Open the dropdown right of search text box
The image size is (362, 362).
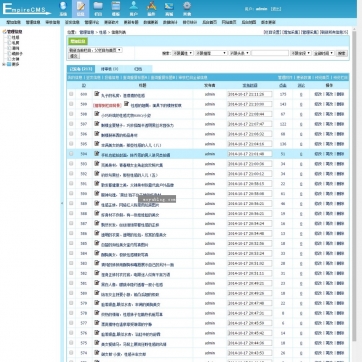pos(301,53)
